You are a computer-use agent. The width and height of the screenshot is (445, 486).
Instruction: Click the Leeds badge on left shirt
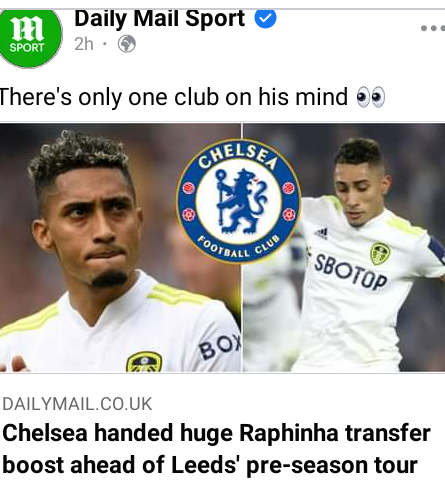pyautogui.click(x=144, y=362)
